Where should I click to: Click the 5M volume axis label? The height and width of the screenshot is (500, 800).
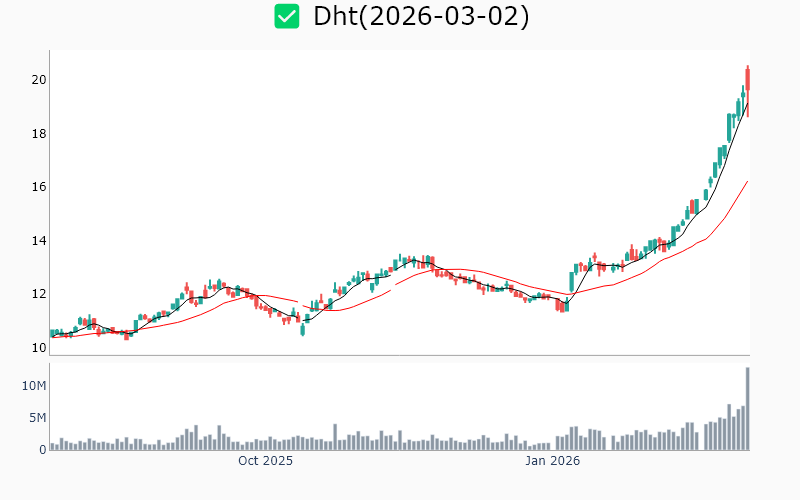37,418
